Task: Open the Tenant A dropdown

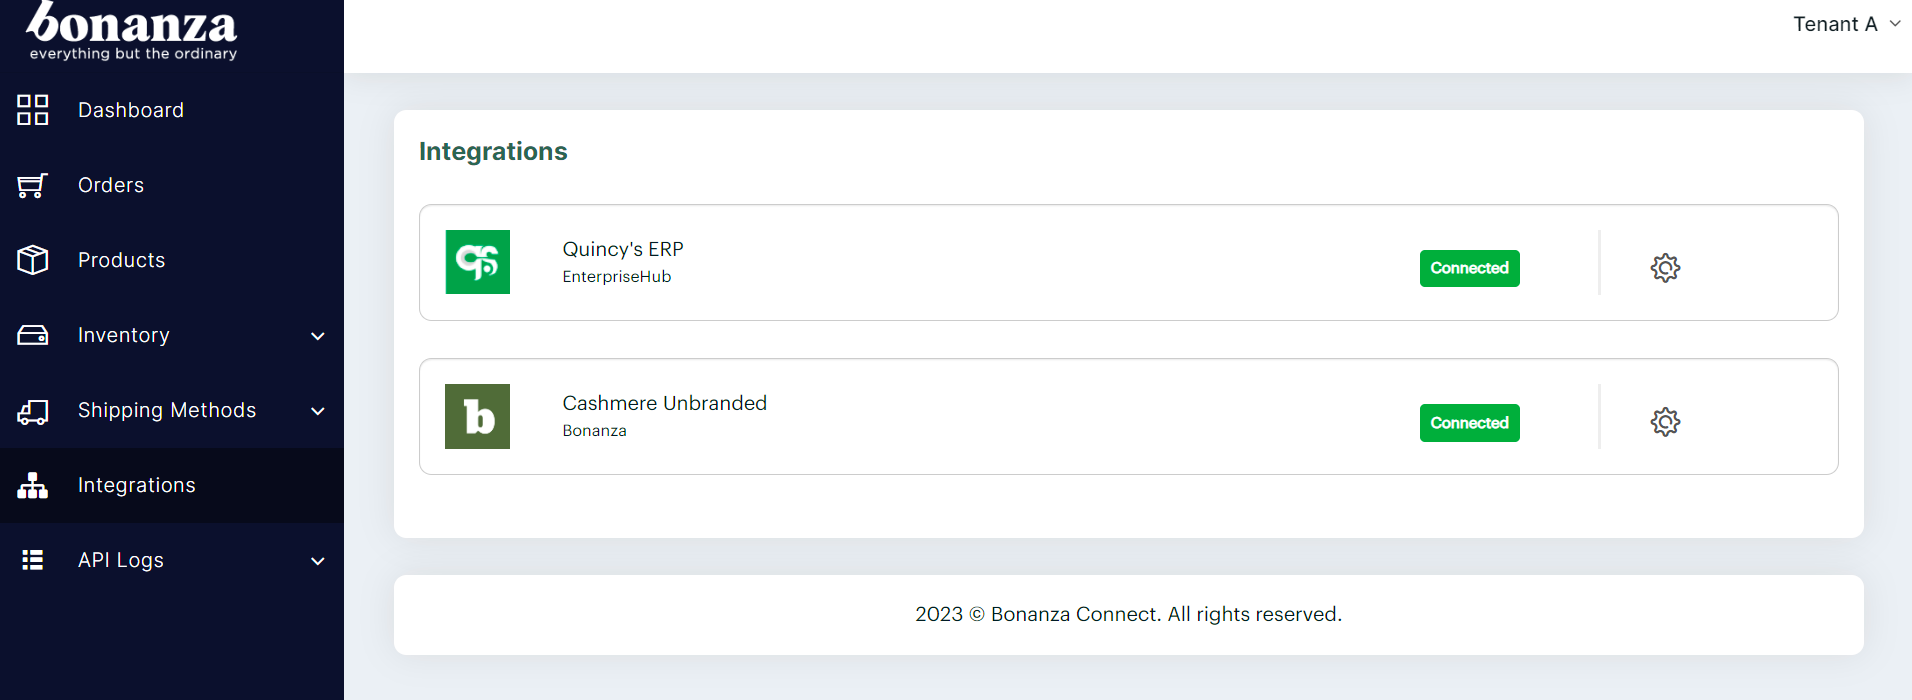Action: pyautogui.click(x=1846, y=23)
